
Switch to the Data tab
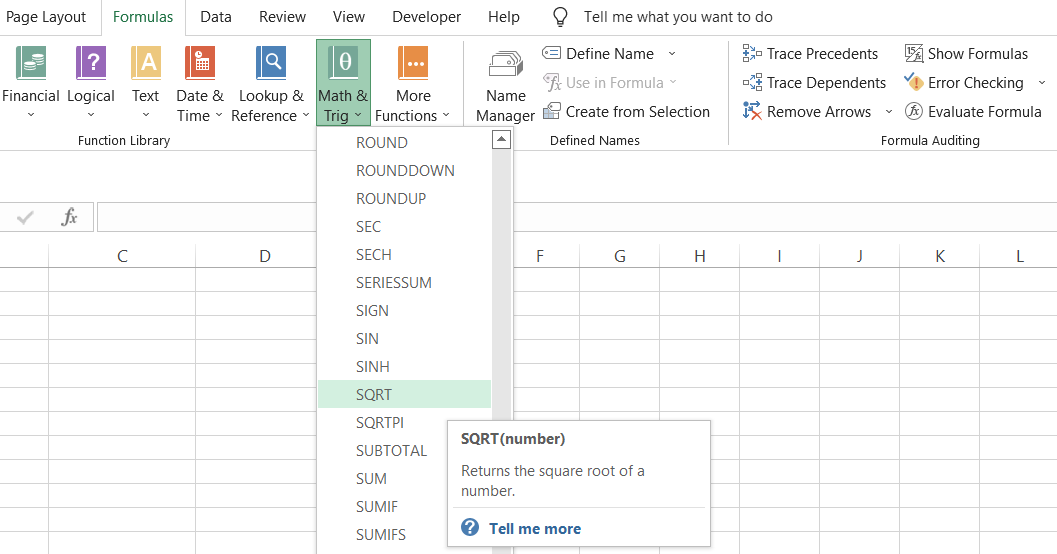(215, 17)
